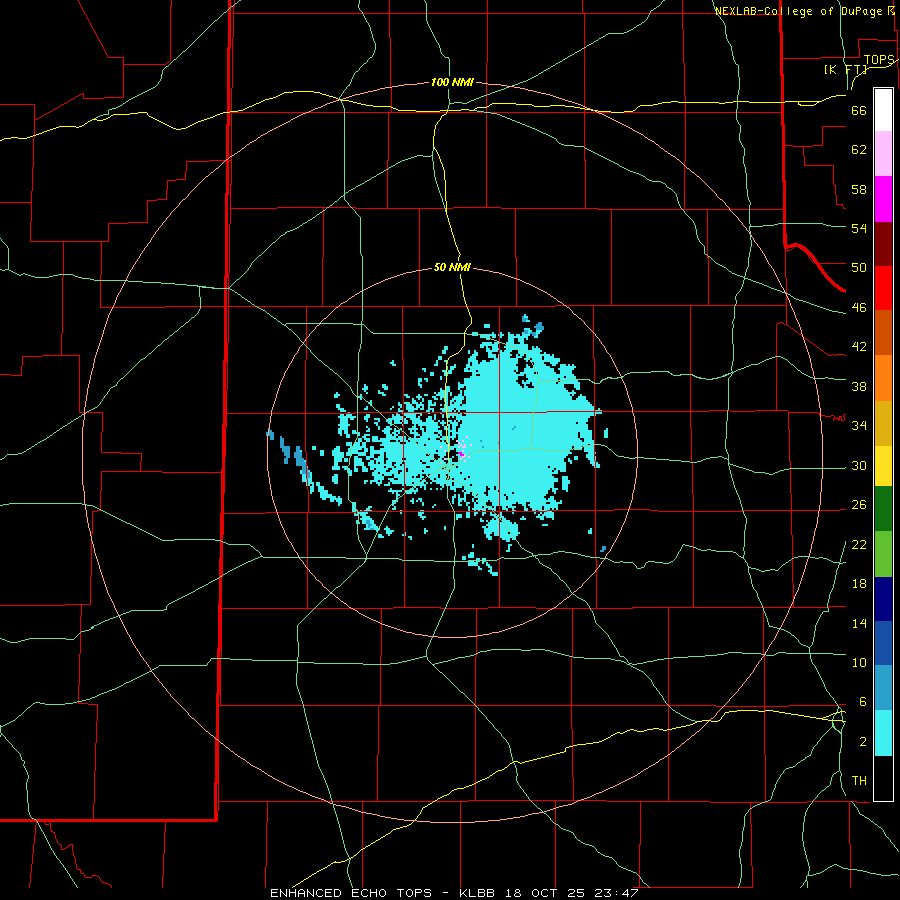Click the dark orange 46 kft swatch

(883, 332)
